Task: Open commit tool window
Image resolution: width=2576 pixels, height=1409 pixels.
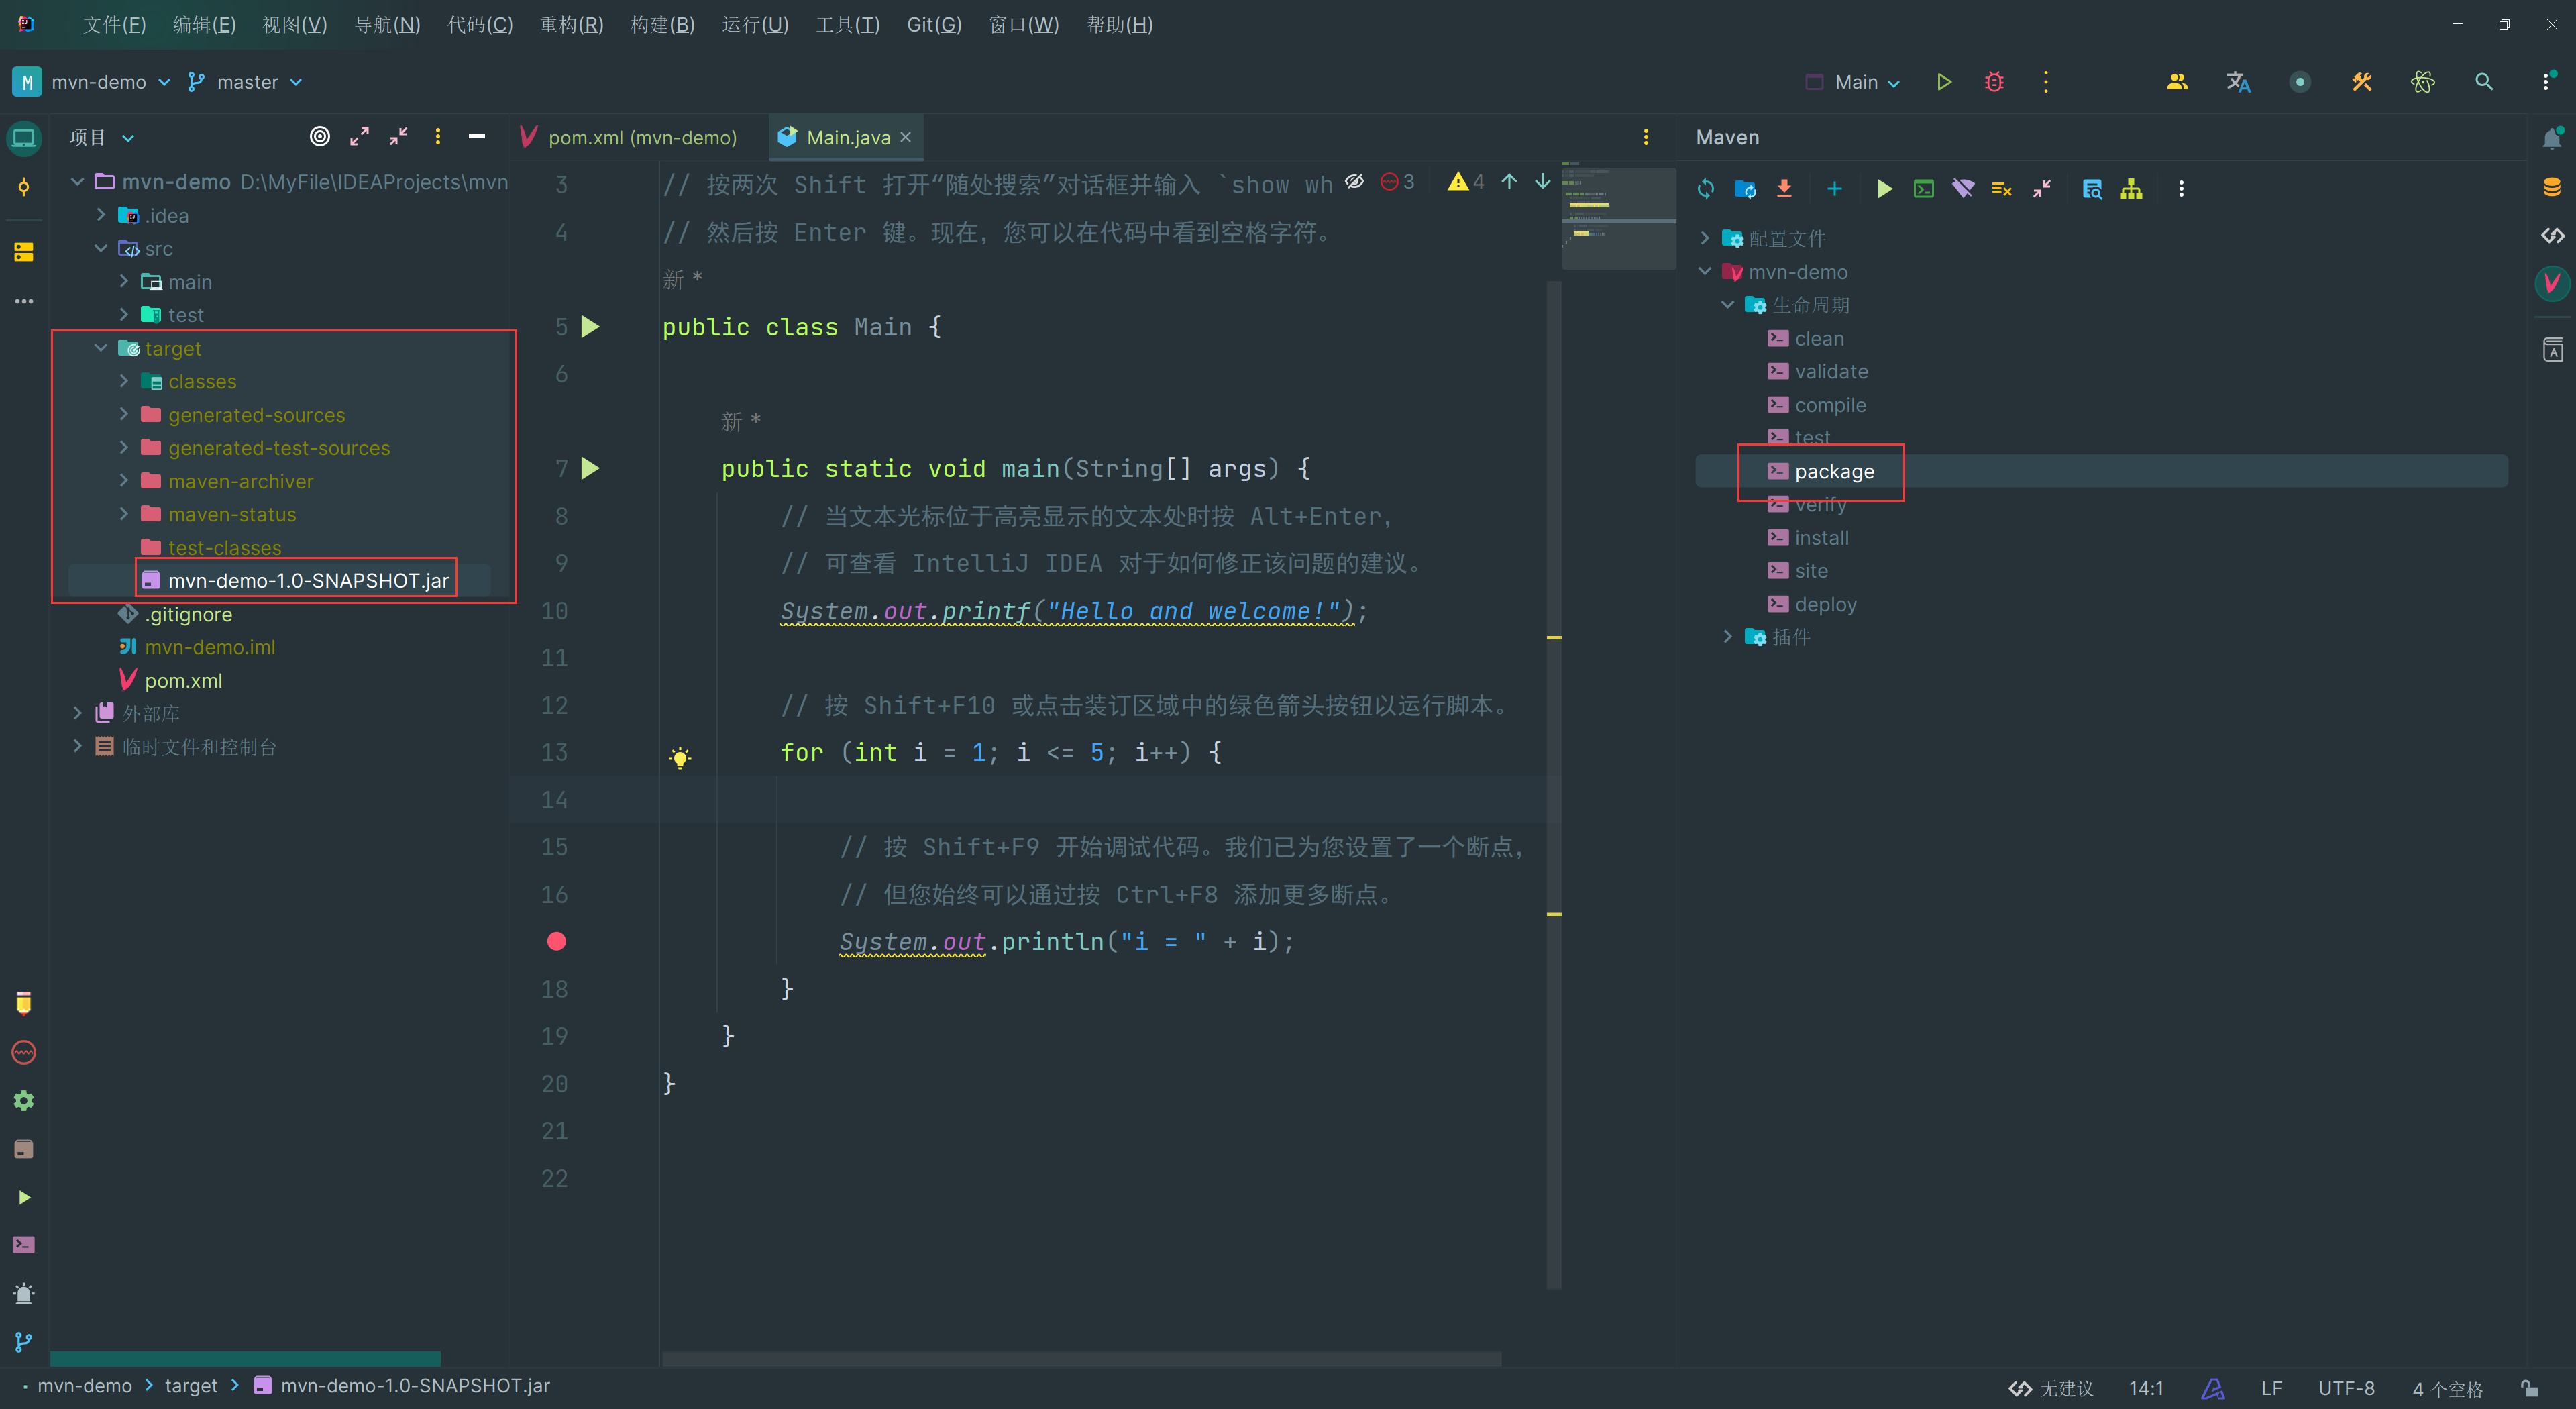Action: (x=24, y=188)
